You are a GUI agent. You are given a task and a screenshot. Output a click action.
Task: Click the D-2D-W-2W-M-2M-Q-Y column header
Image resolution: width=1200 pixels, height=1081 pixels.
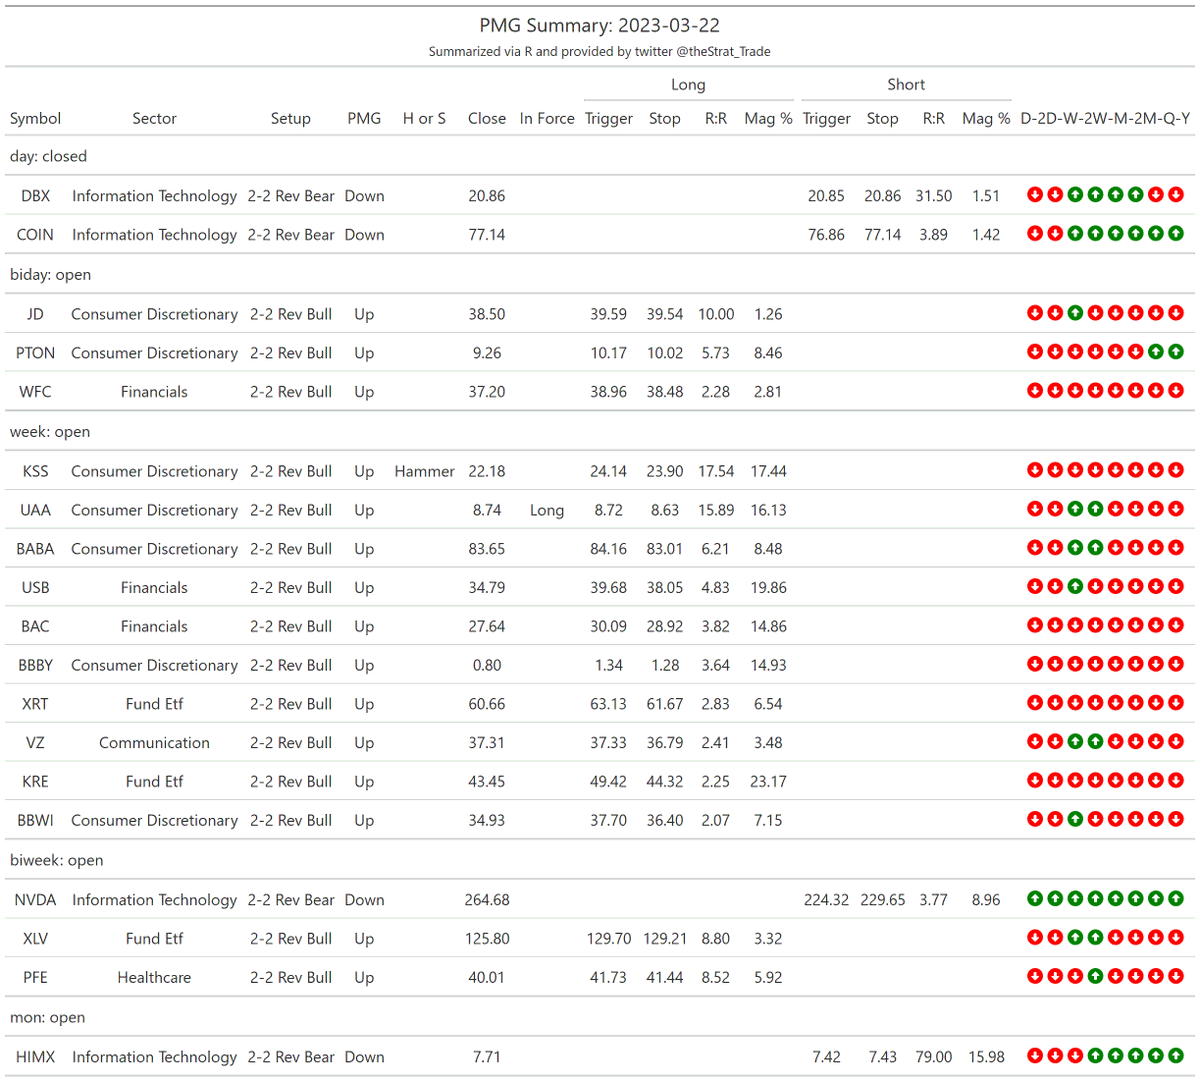point(1105,118)
